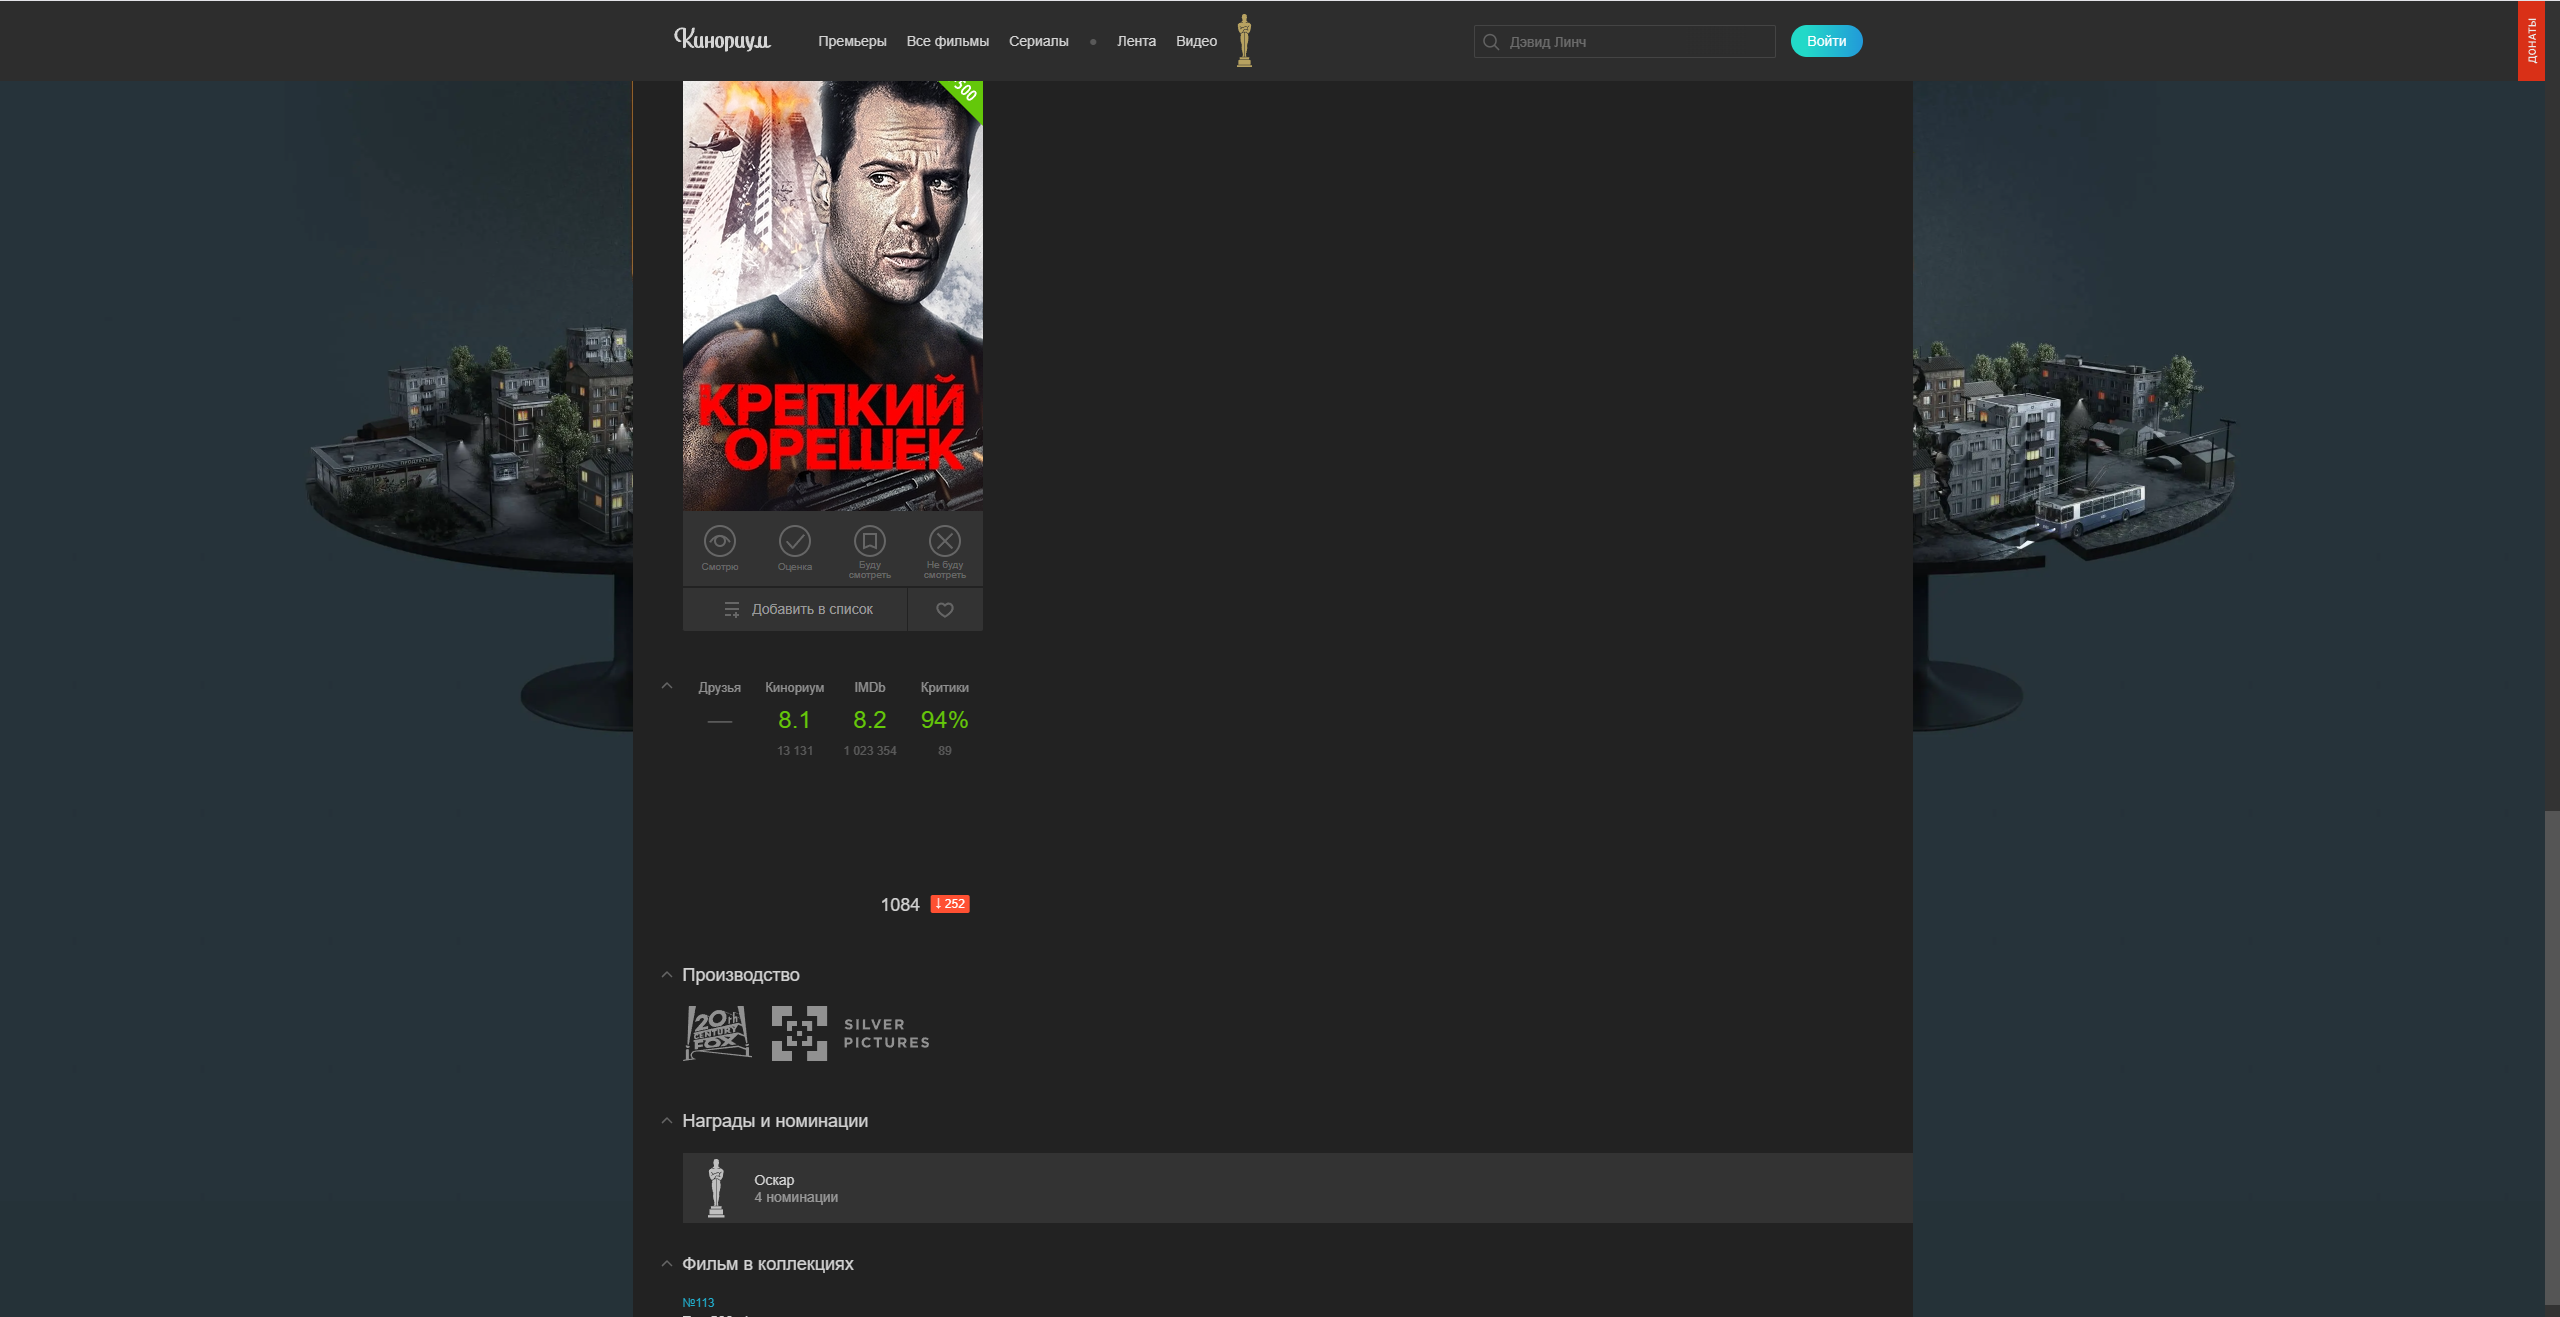
Task: Go to 'Сериалы' in the navigation
Action: [1038, 41]
